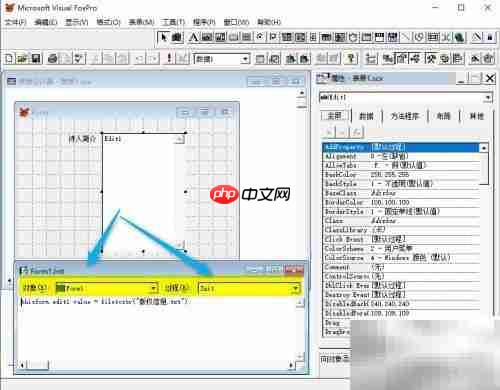
Task: Open the 工具(T) menu
Action: (173, 22)
